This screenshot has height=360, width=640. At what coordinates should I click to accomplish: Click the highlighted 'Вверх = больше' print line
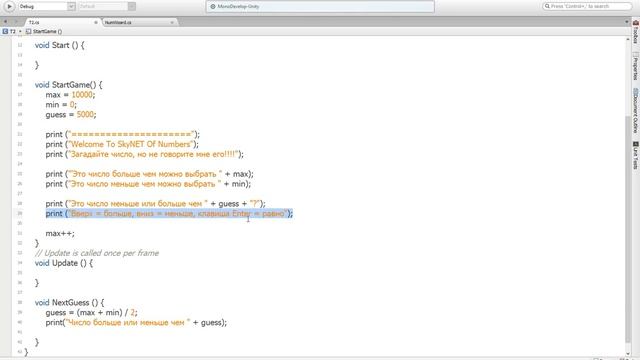click(169, 213)
